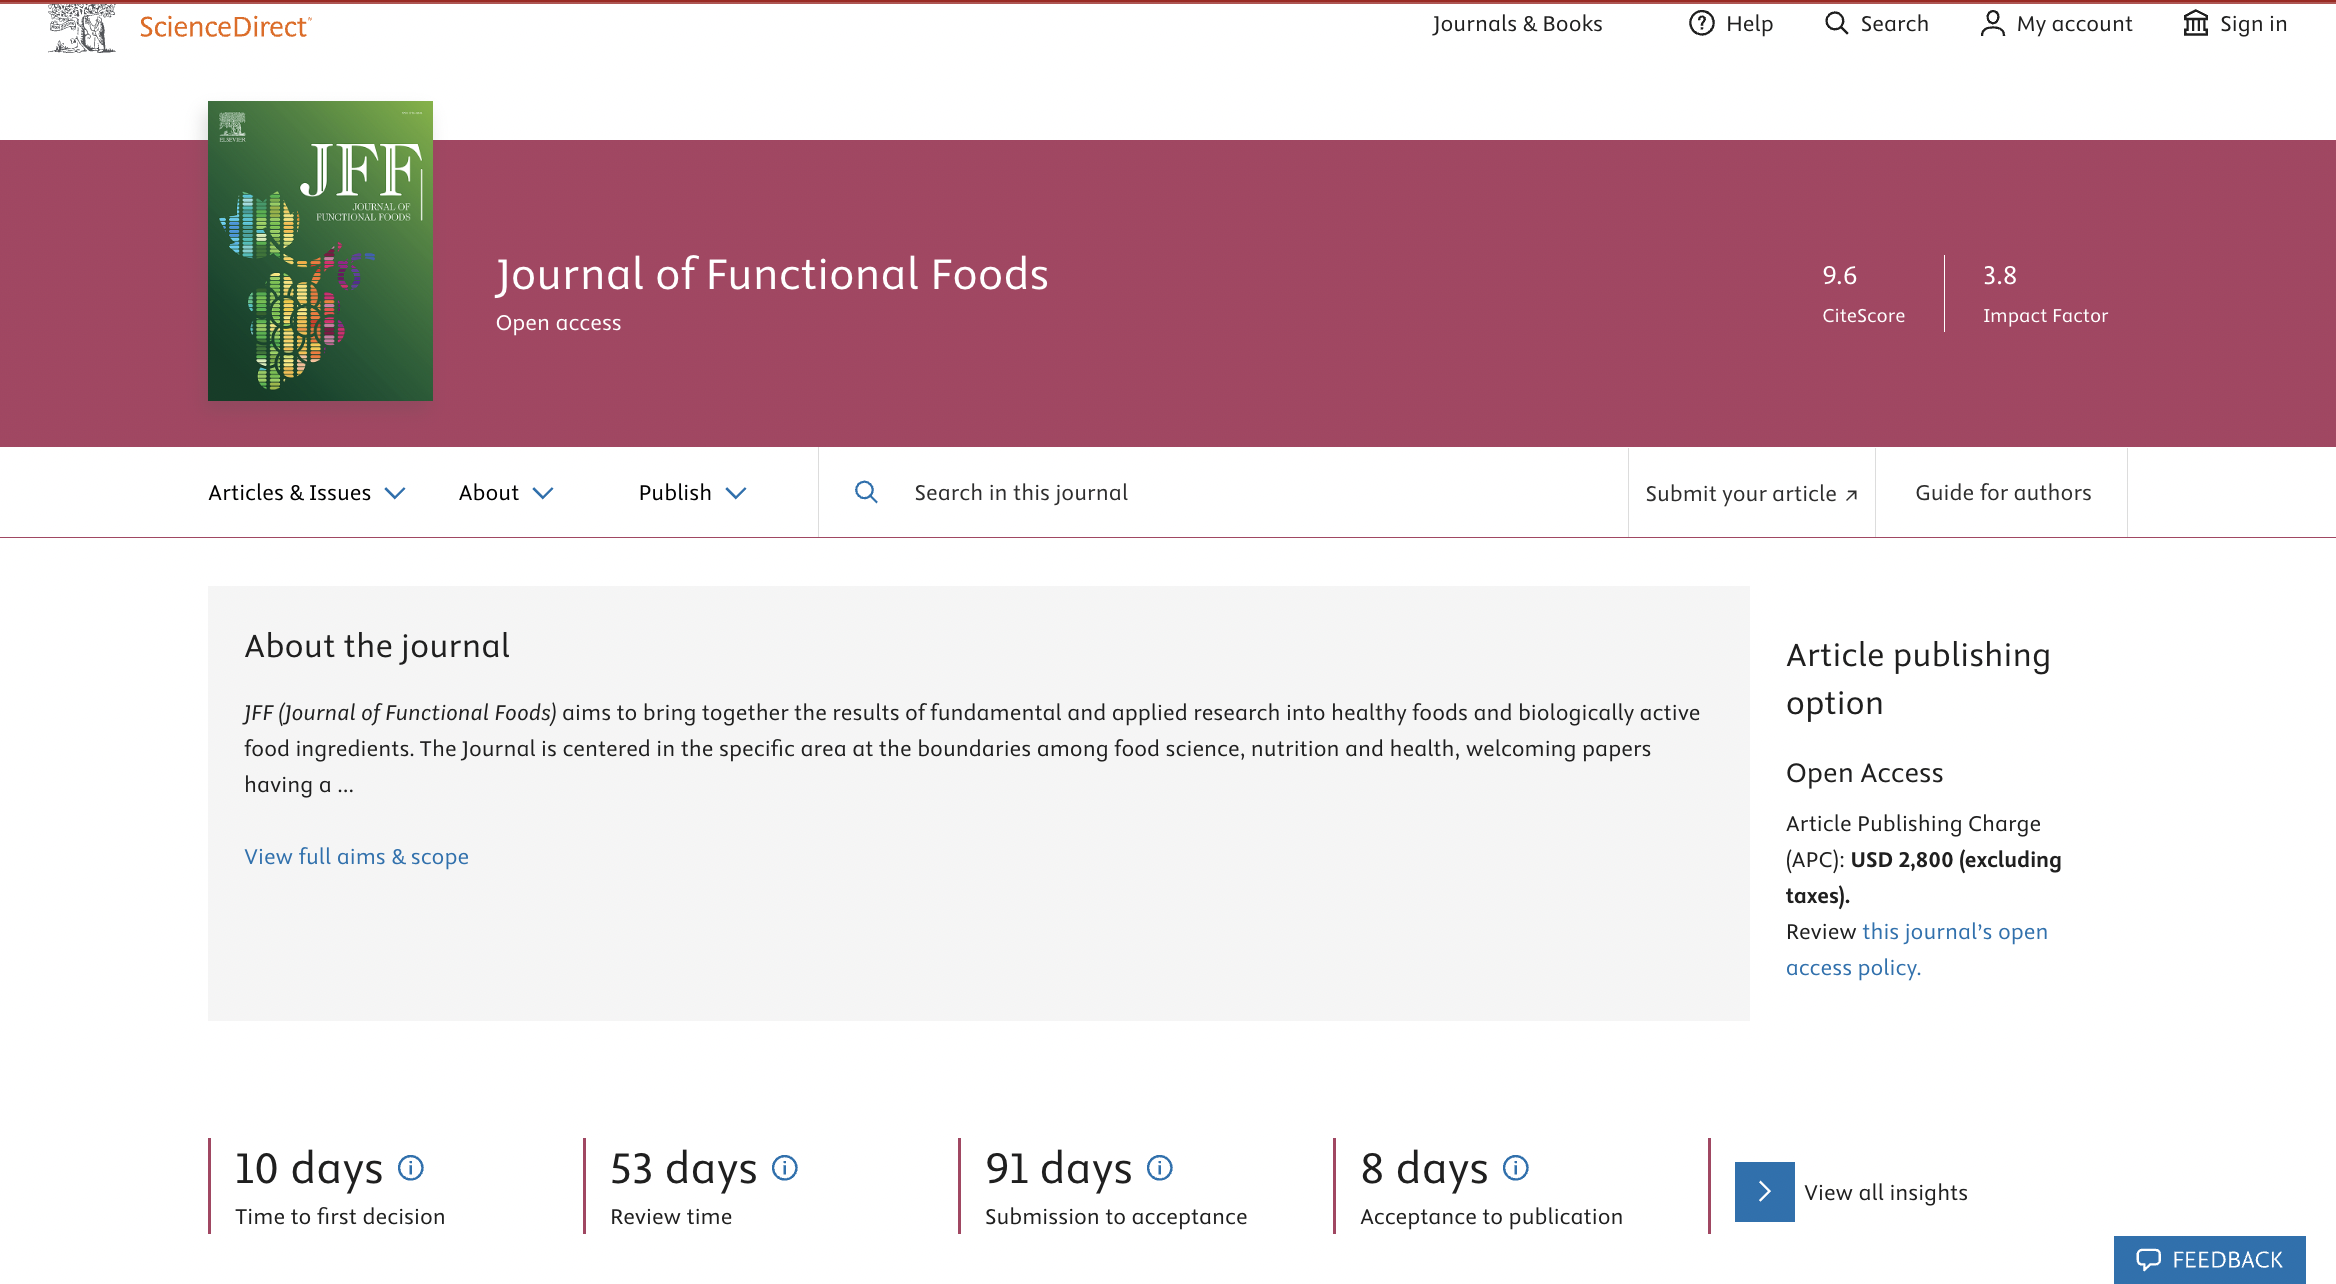The image size is (2336, 1284).
Task: Click the institution Sign in icon
Action: [x=2195, y=24]
